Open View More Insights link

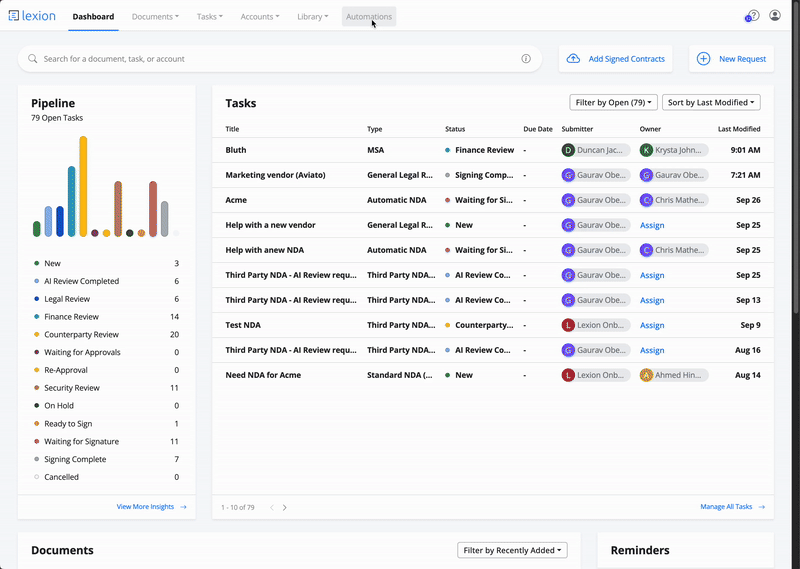(145, 507)
